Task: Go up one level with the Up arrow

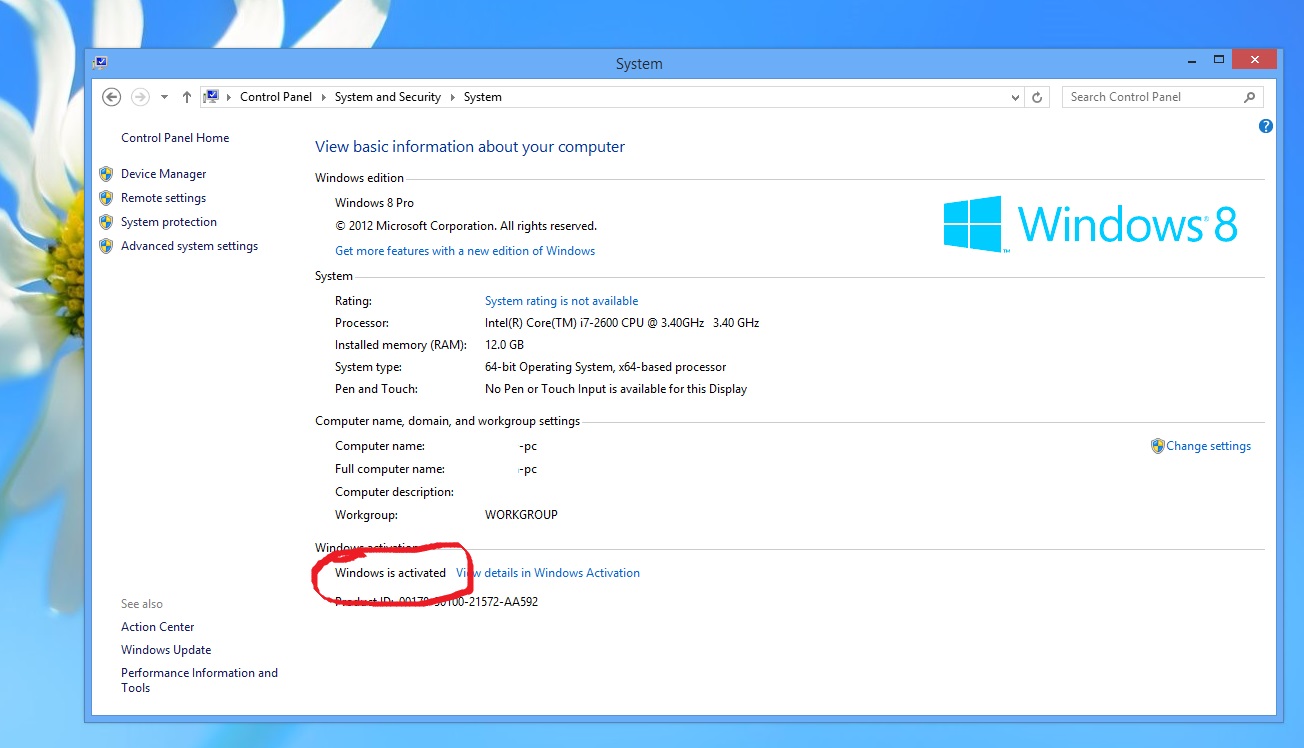Action: [x=187, y=97]
